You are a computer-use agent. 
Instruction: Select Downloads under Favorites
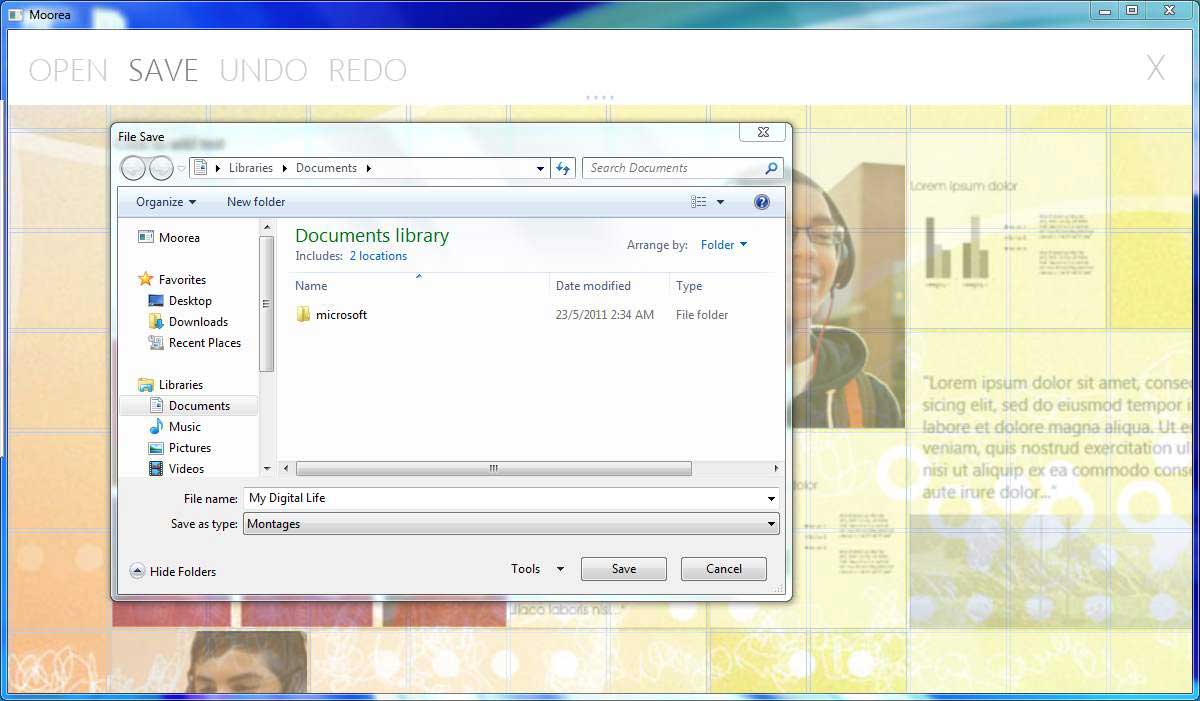pyautogui.click(x=198, y=322)
